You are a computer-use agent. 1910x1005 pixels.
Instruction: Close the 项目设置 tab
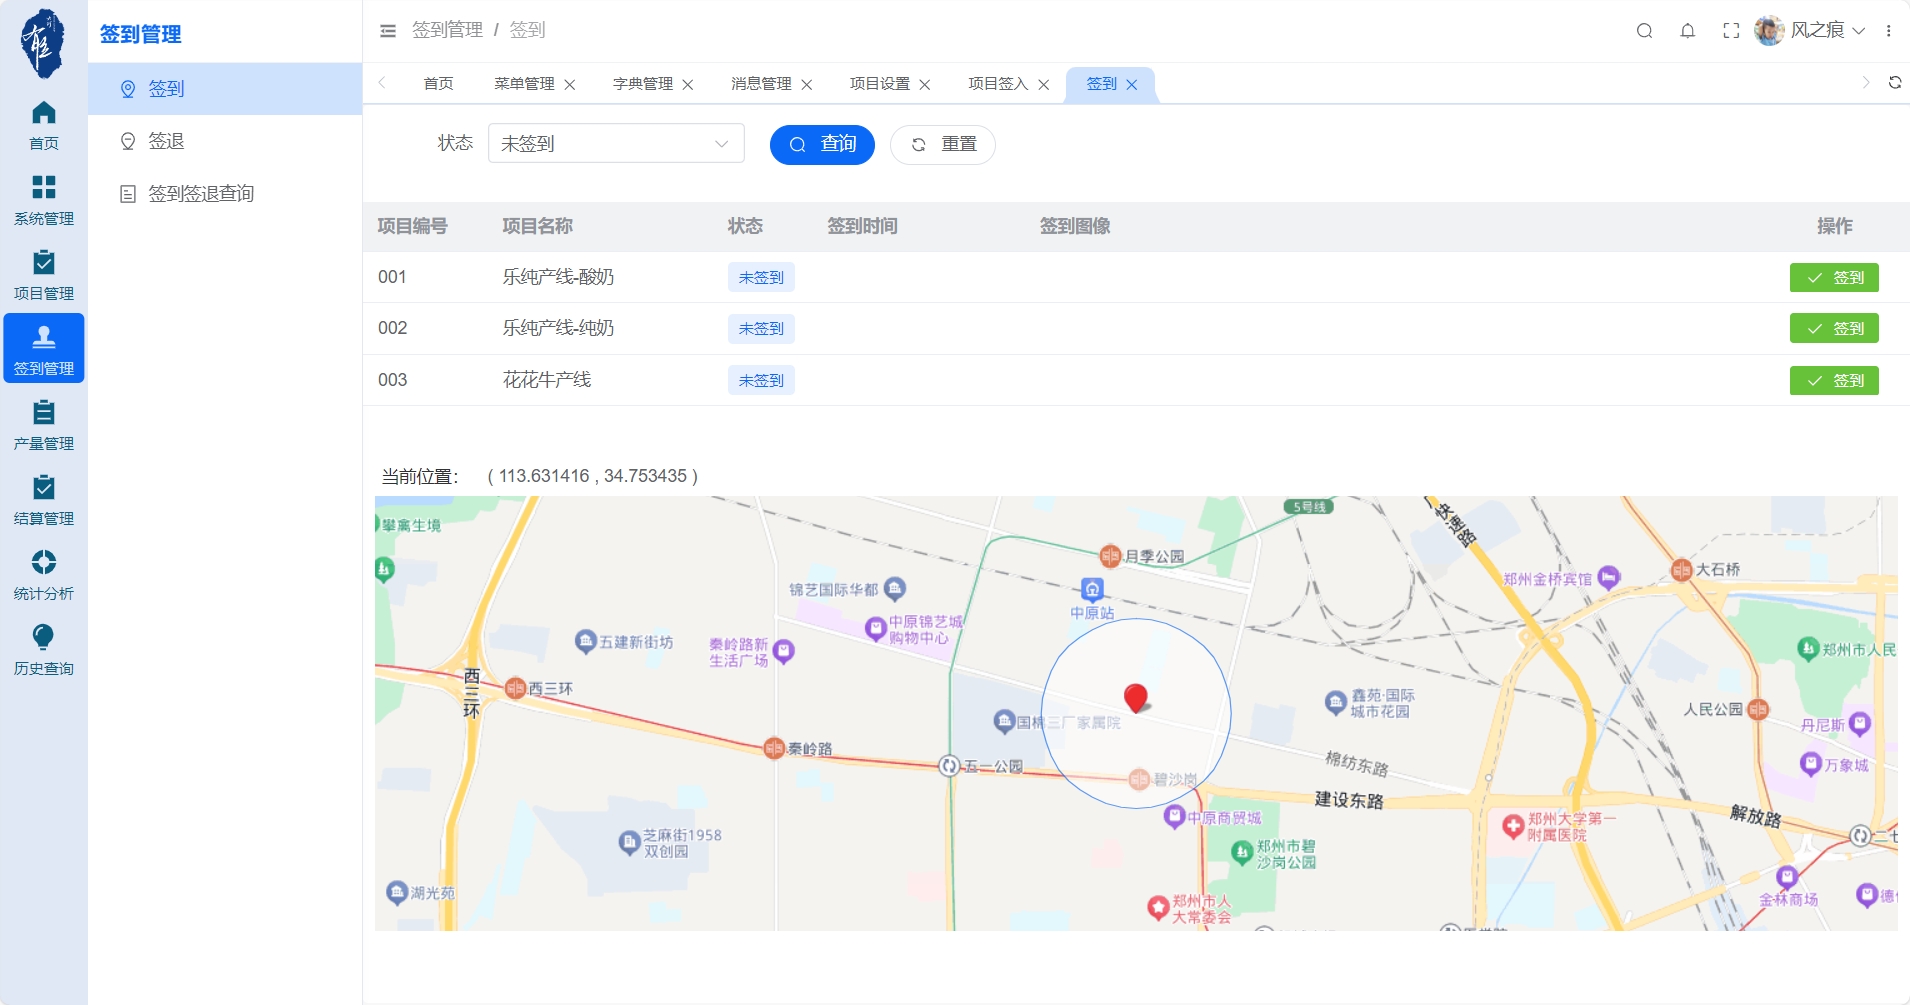pos(925,85)
